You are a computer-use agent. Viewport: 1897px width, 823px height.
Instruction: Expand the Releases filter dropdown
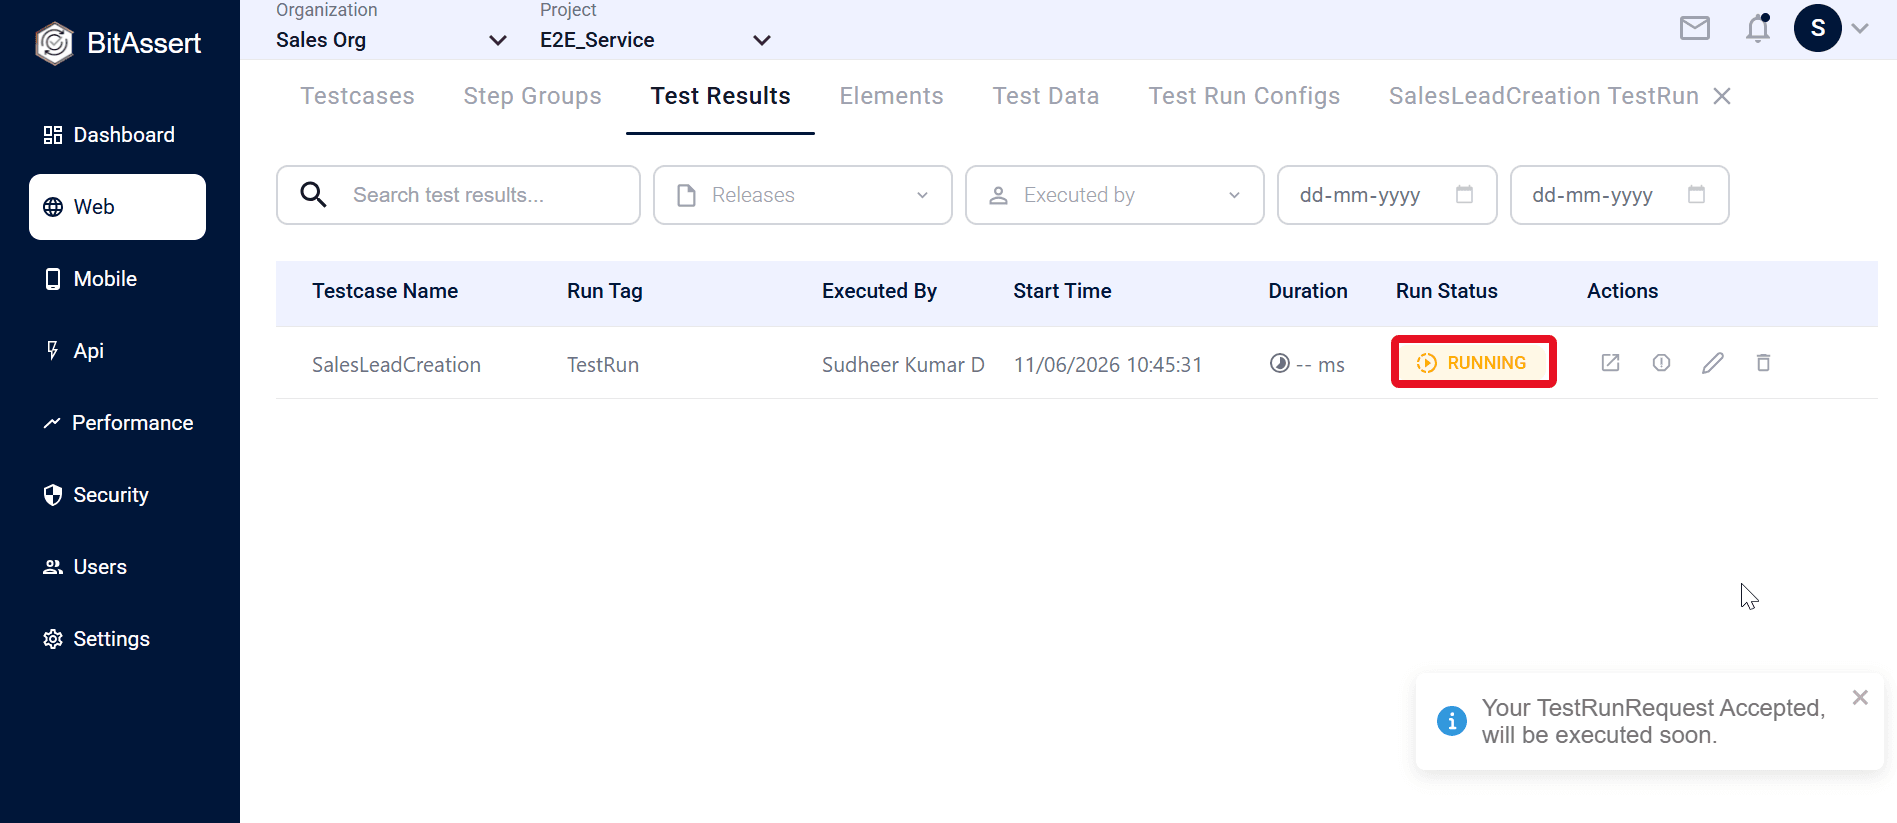click(803, 195)
